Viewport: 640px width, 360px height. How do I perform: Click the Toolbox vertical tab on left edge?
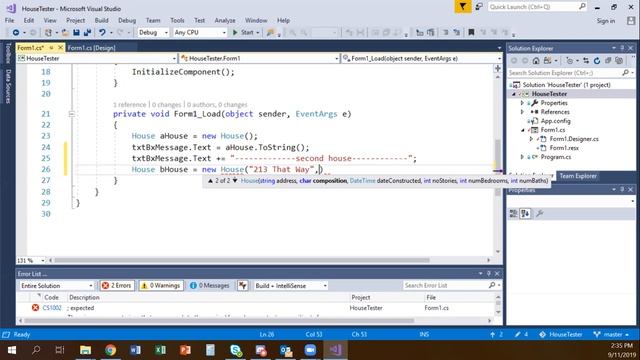coord(8,53)
